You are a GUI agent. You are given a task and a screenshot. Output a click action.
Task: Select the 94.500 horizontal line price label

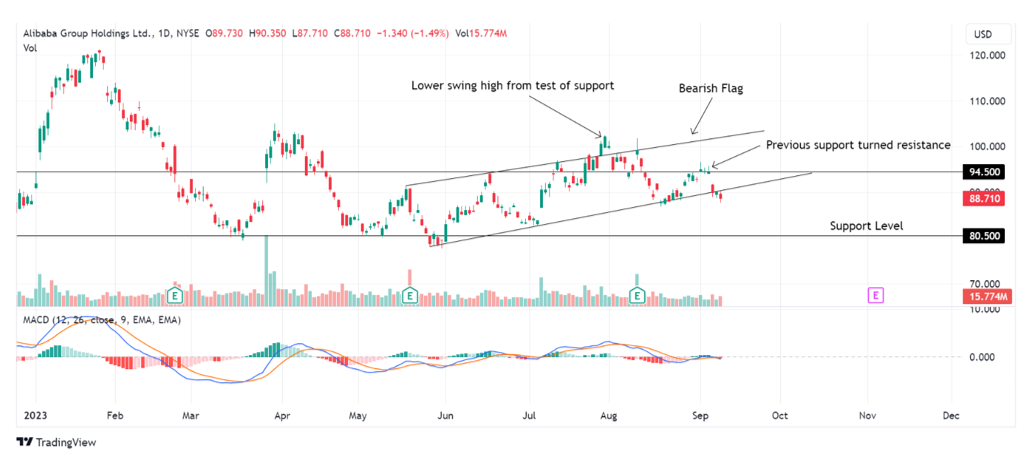tap(984, 172)
